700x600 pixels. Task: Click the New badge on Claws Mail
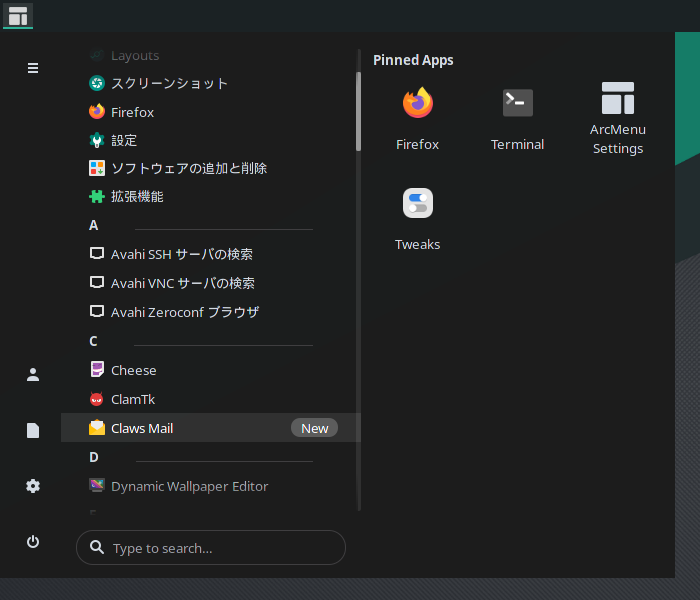click(x=314, y=428)
